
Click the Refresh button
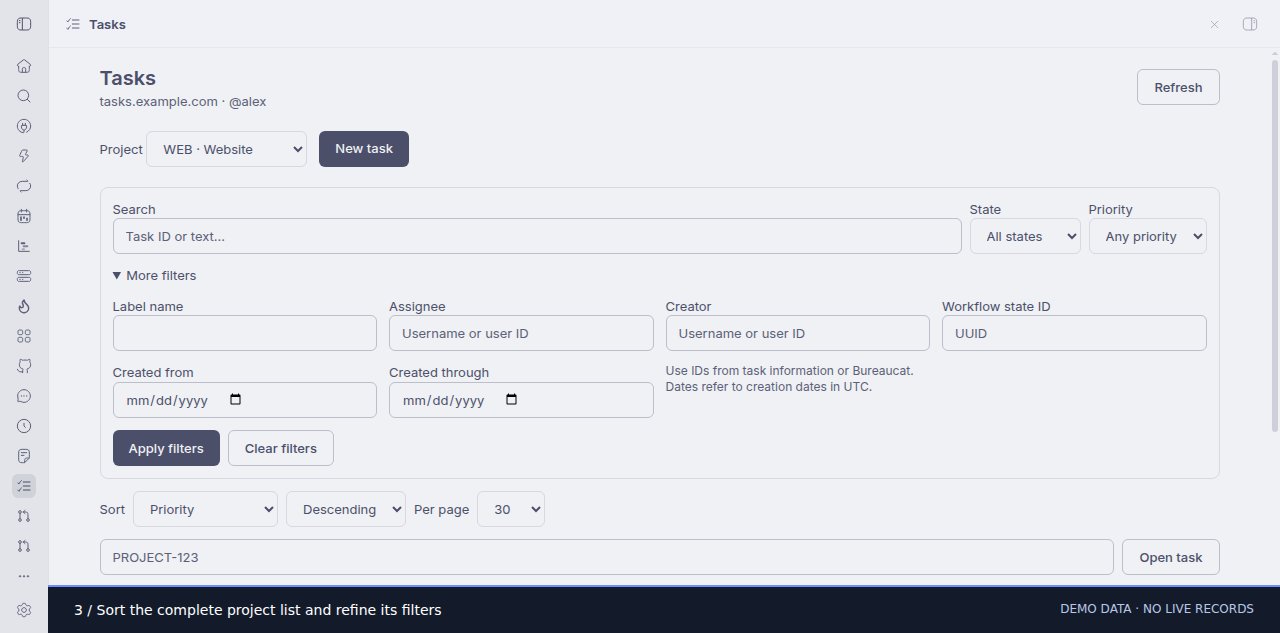click(x=1178, y=87)
